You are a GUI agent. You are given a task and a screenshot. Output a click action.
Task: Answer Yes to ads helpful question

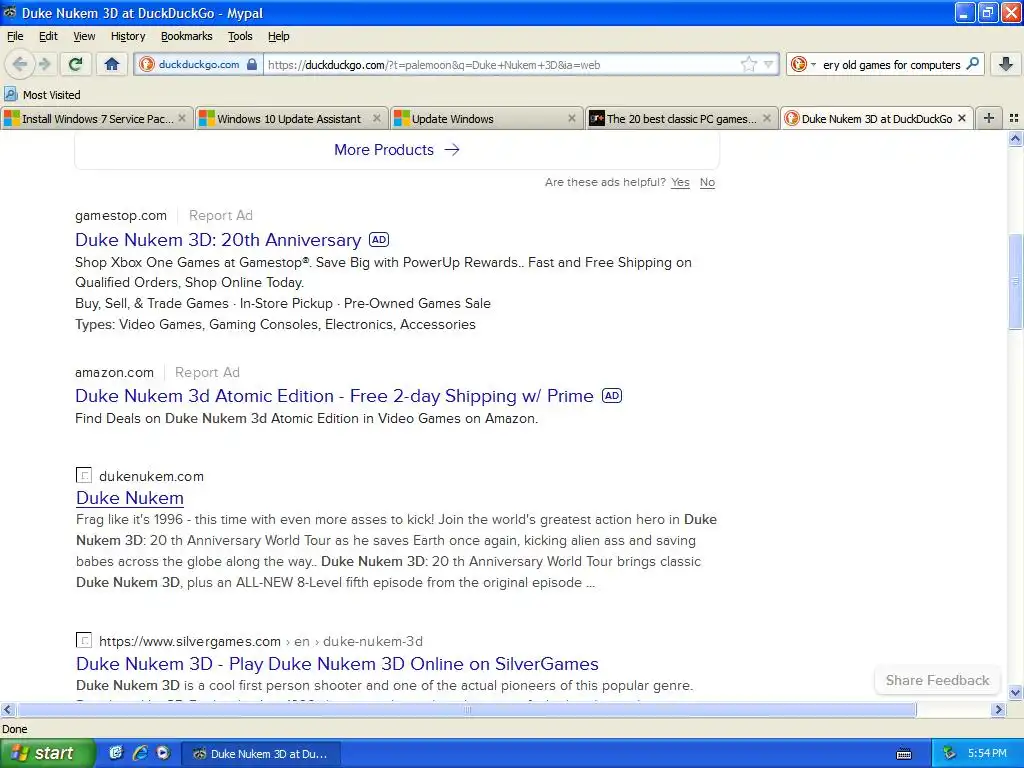click(x=680, y=182)
